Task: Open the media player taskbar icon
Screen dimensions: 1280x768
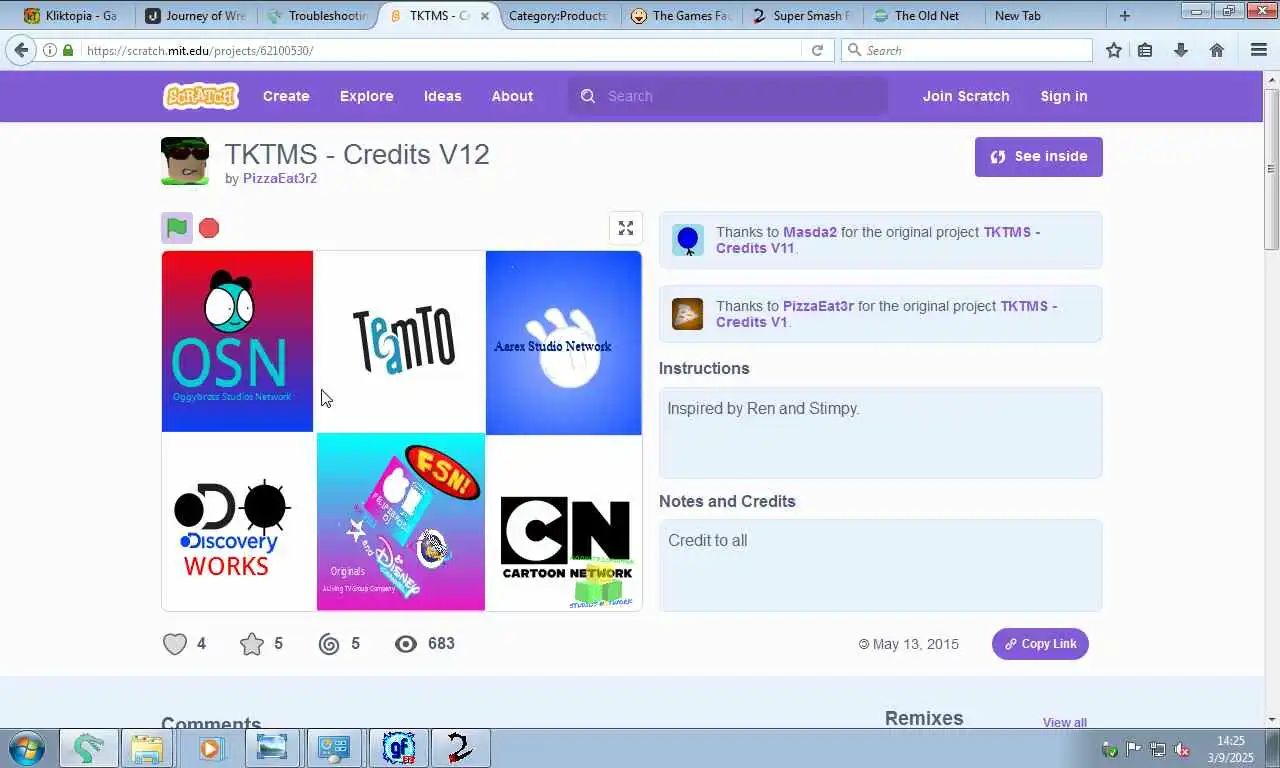Action: (x=210, y=748)
